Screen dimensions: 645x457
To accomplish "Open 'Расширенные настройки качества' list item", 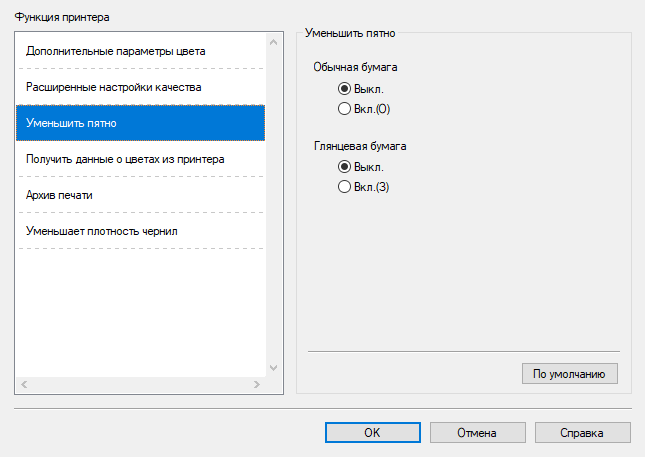I will 114,87.
